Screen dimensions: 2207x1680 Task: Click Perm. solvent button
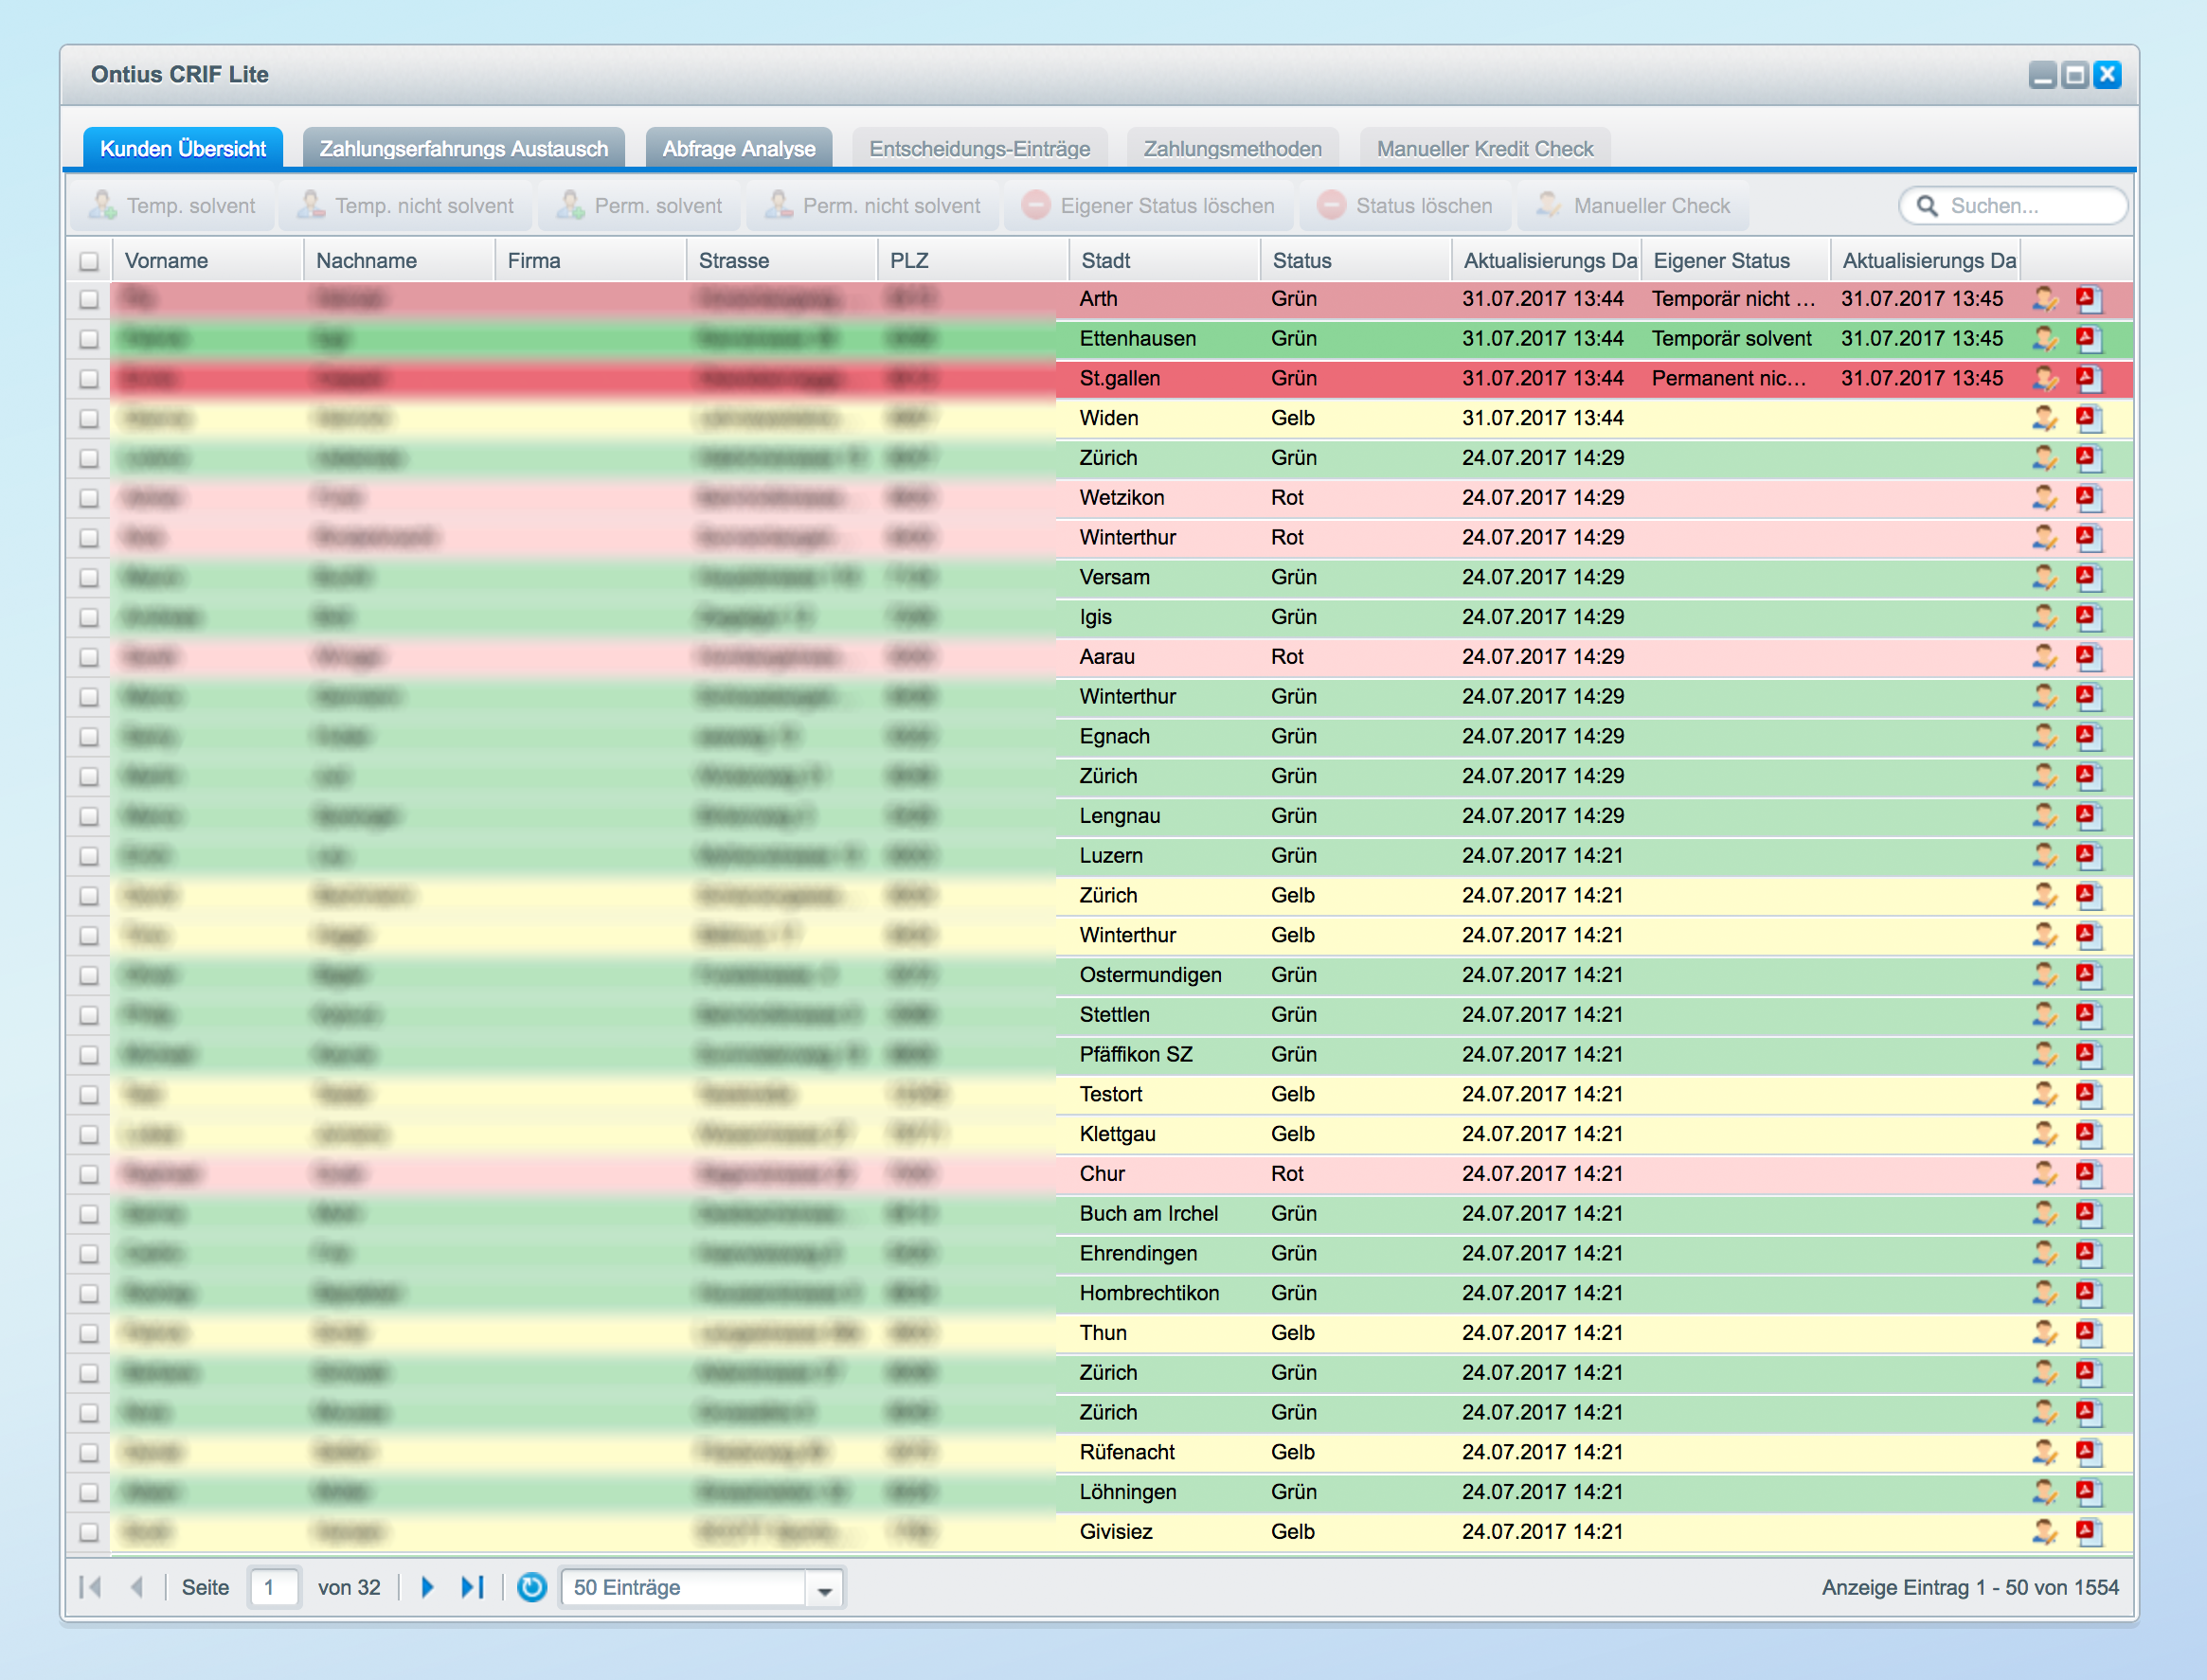tap(641, 206)
